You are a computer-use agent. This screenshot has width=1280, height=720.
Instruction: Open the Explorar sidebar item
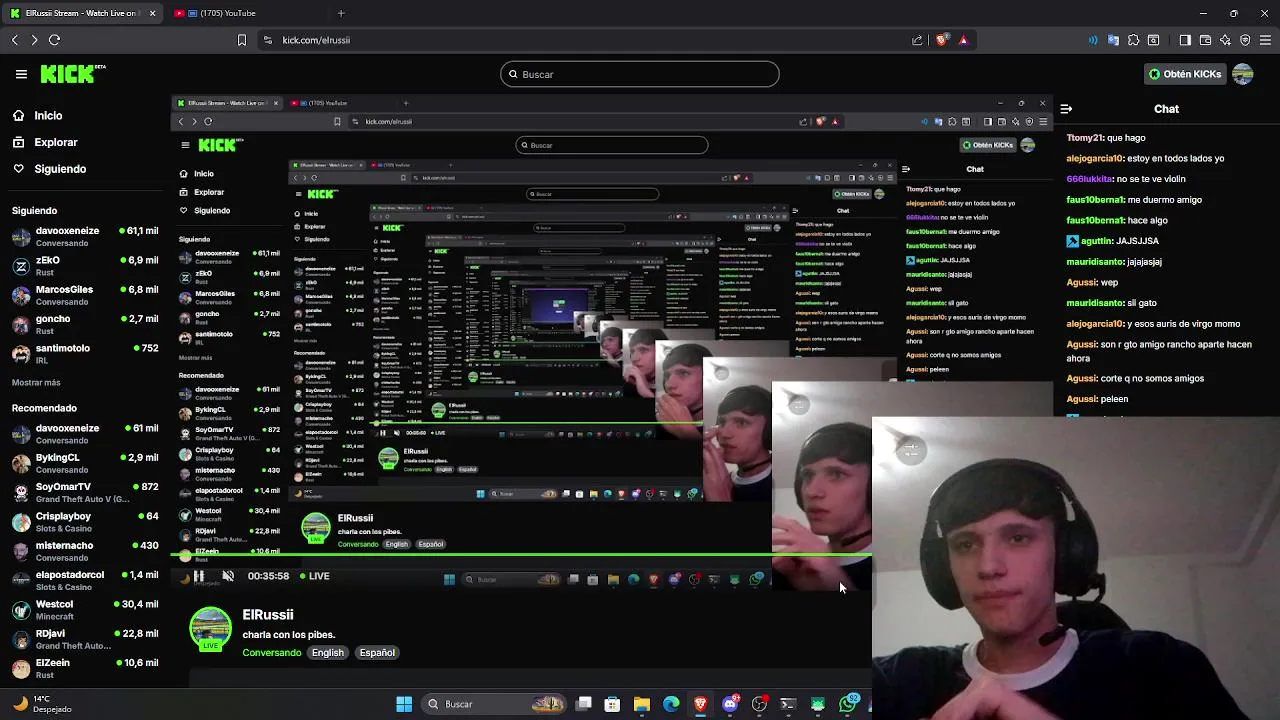44,142
